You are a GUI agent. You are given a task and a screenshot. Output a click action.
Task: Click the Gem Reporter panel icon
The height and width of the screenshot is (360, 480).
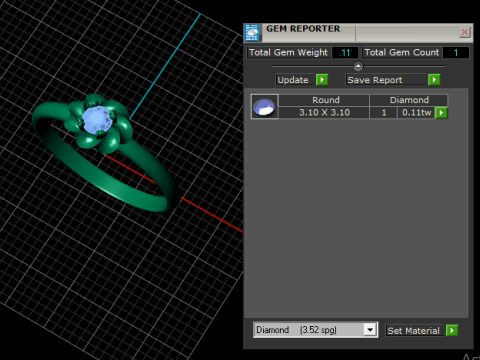click(x=252, y=33)
